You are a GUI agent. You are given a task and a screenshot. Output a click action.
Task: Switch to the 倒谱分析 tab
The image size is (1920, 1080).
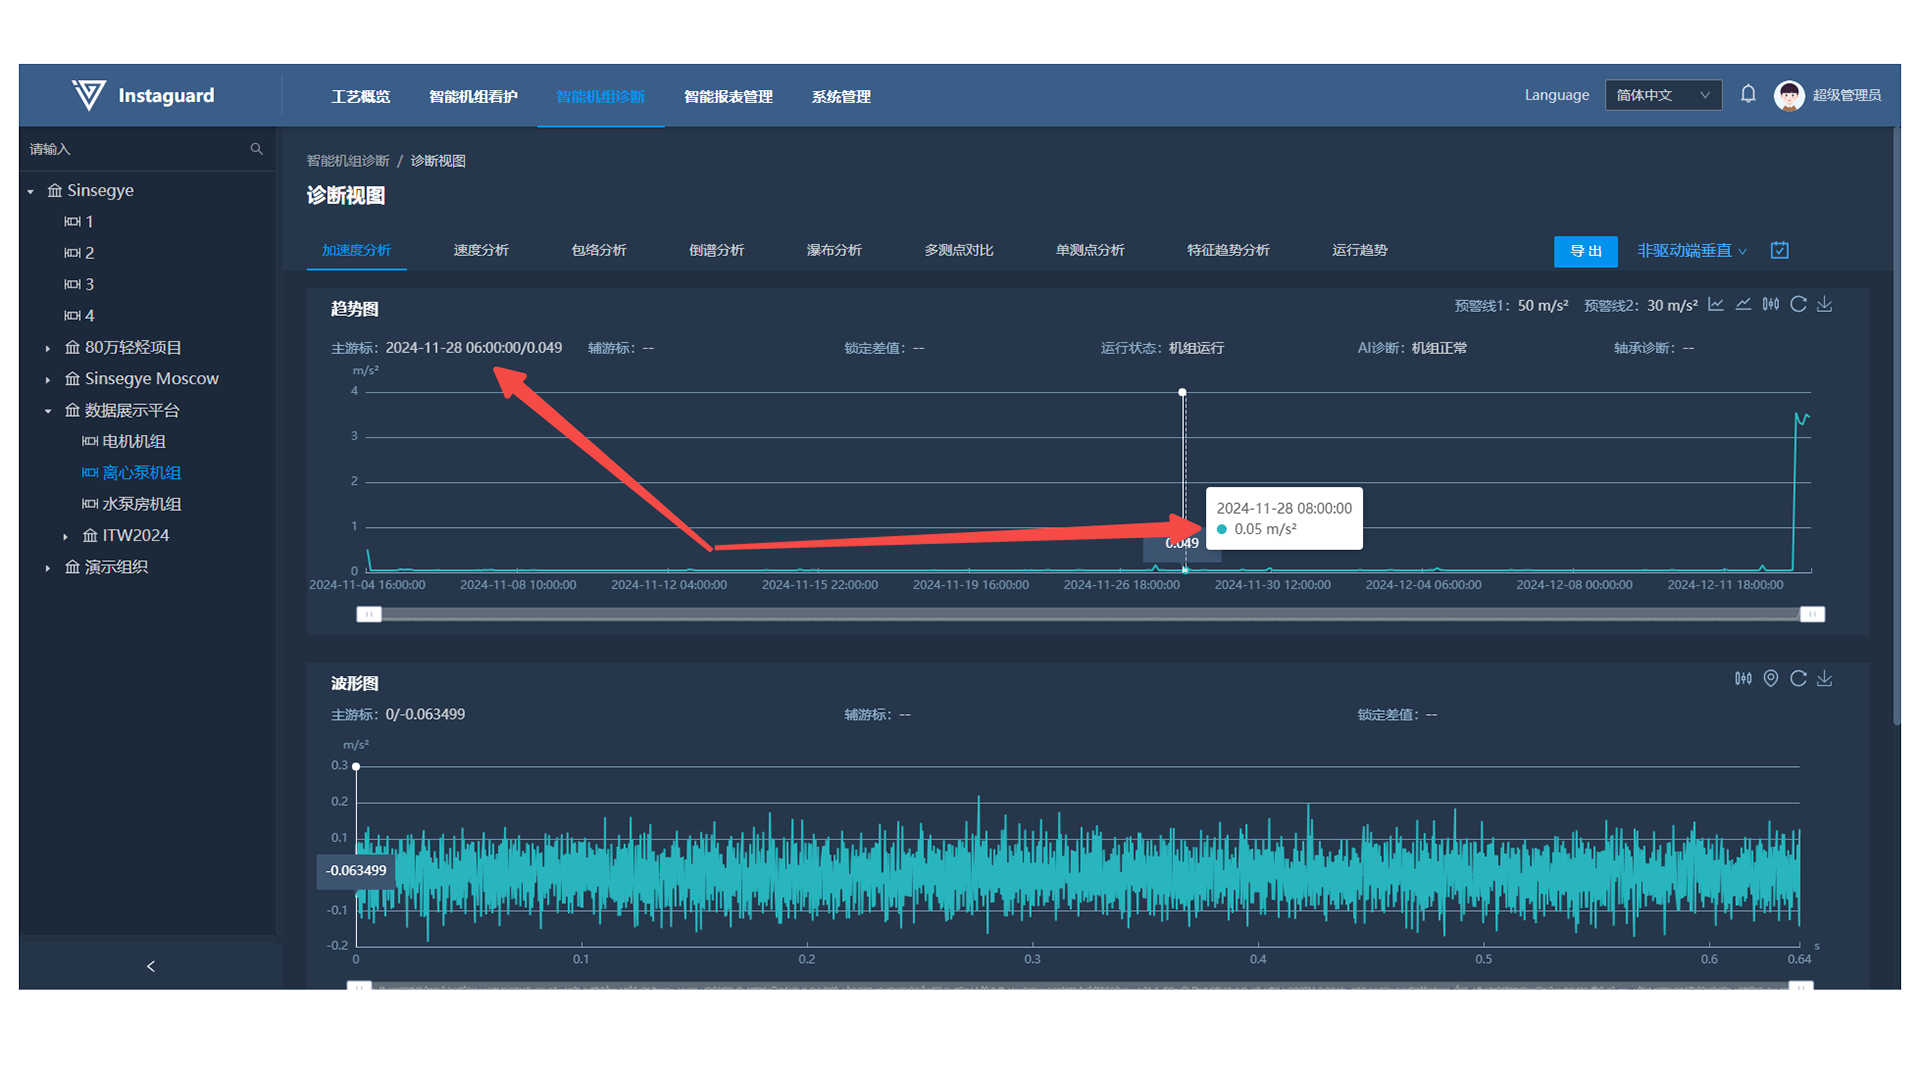tap(716, 250)
